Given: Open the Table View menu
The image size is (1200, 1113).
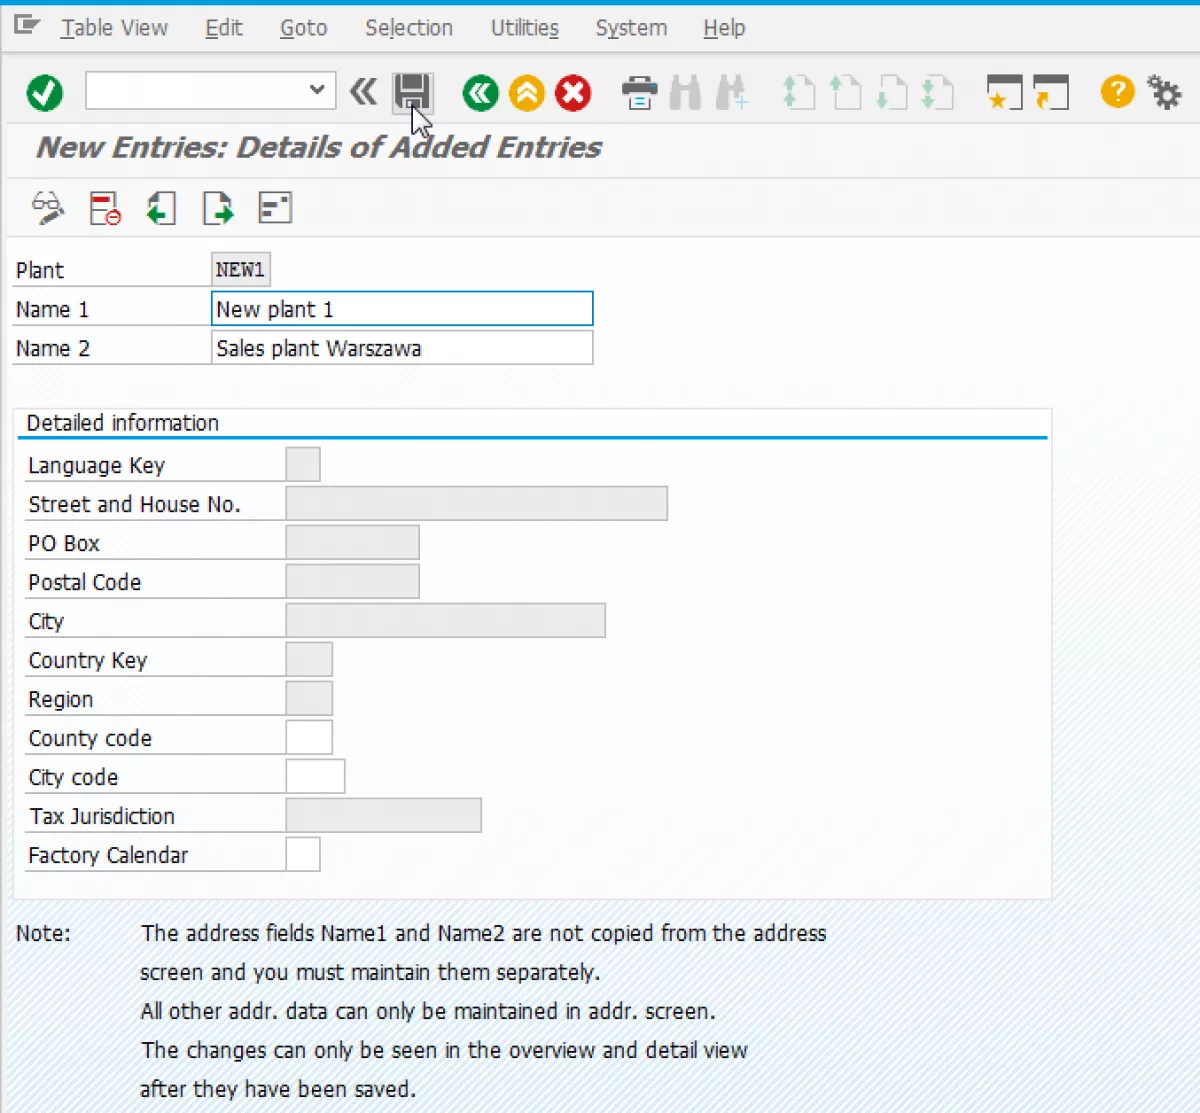Looking at the screenshot, I should pos(114,28).
